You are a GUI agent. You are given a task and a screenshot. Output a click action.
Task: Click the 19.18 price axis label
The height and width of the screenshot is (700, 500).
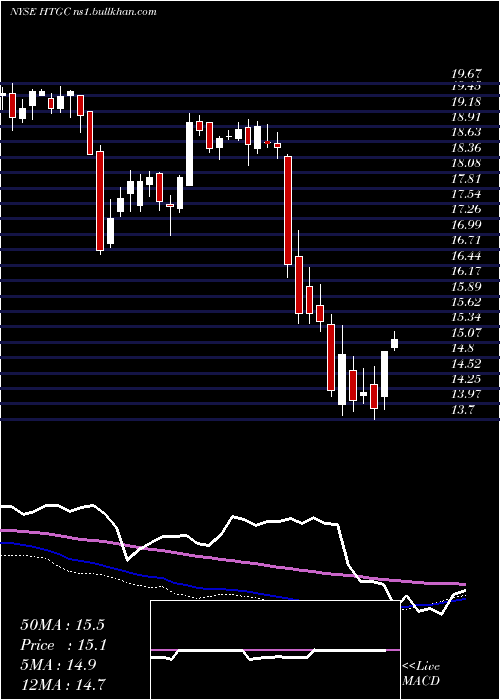466,102
